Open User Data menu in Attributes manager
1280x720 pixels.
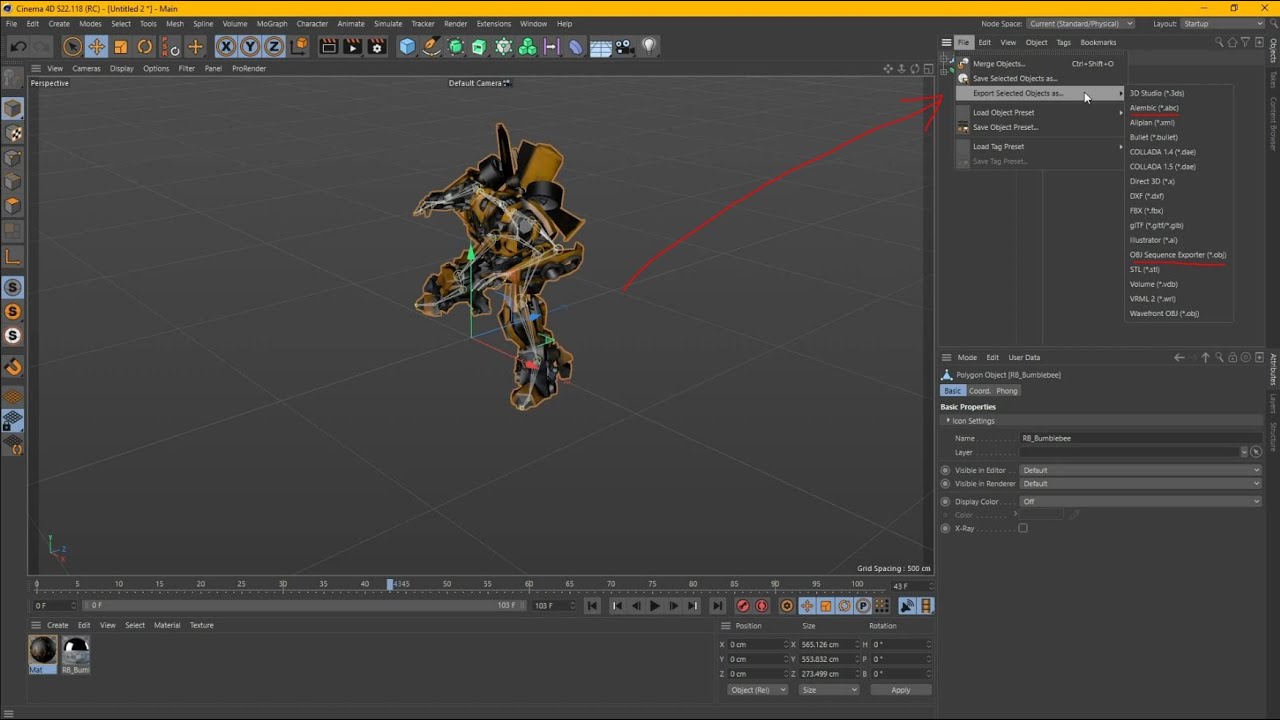click(1024, 357)
